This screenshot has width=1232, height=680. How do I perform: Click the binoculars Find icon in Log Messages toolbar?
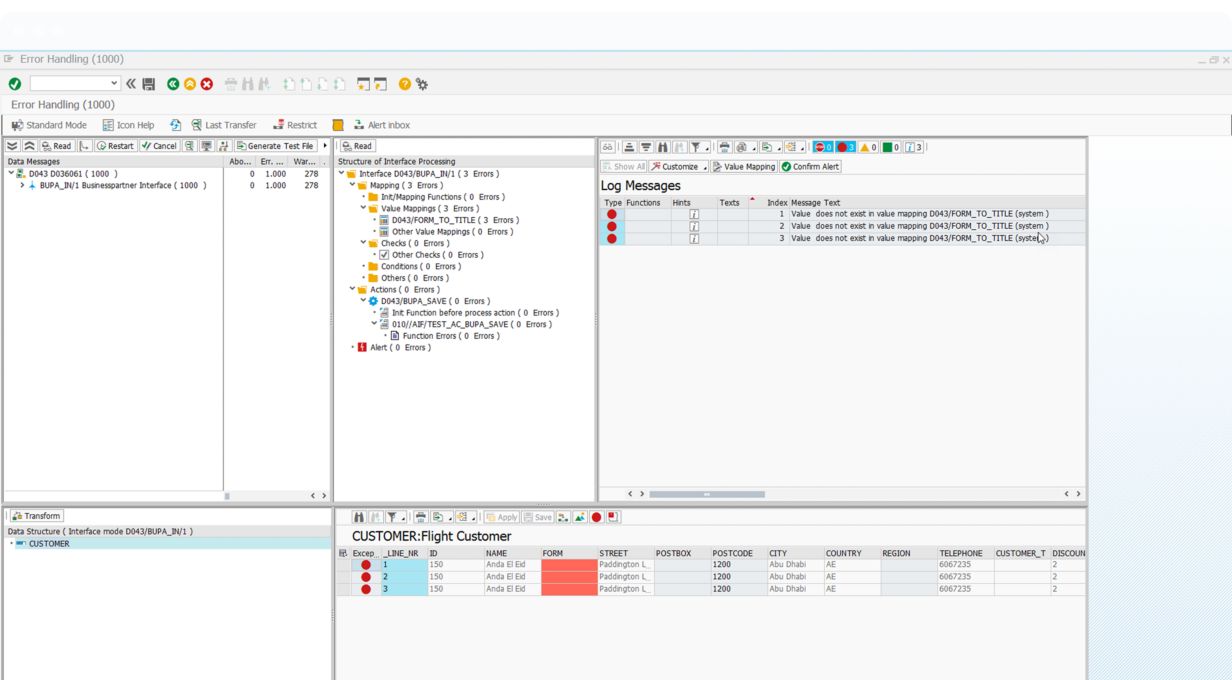(663, 147)
